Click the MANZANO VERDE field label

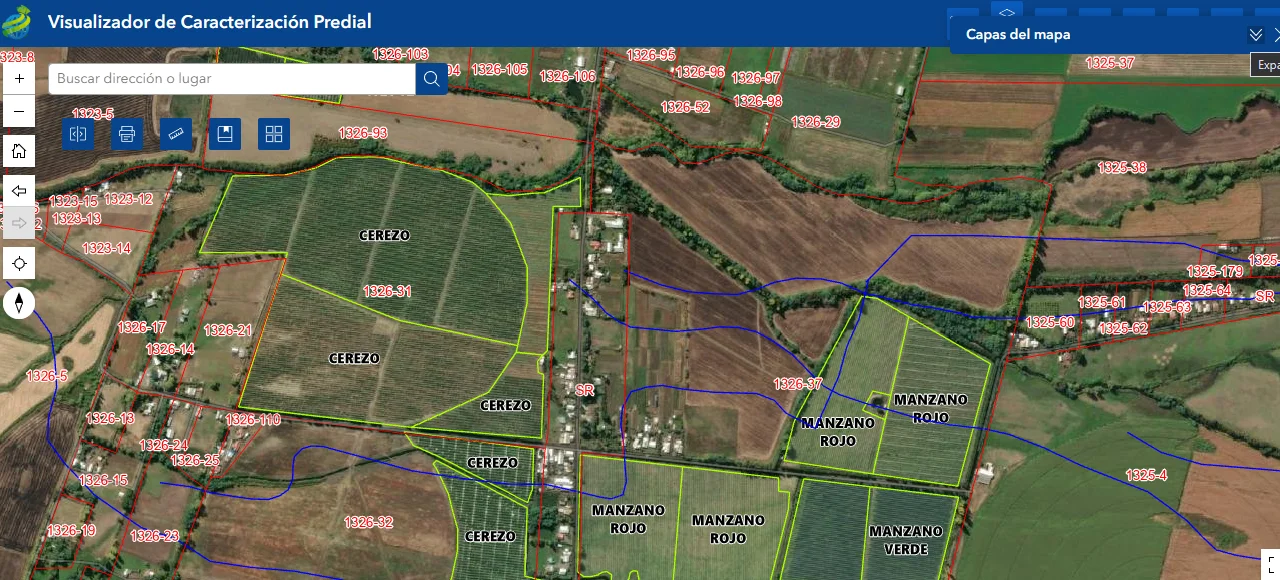(x=906, y=540)
